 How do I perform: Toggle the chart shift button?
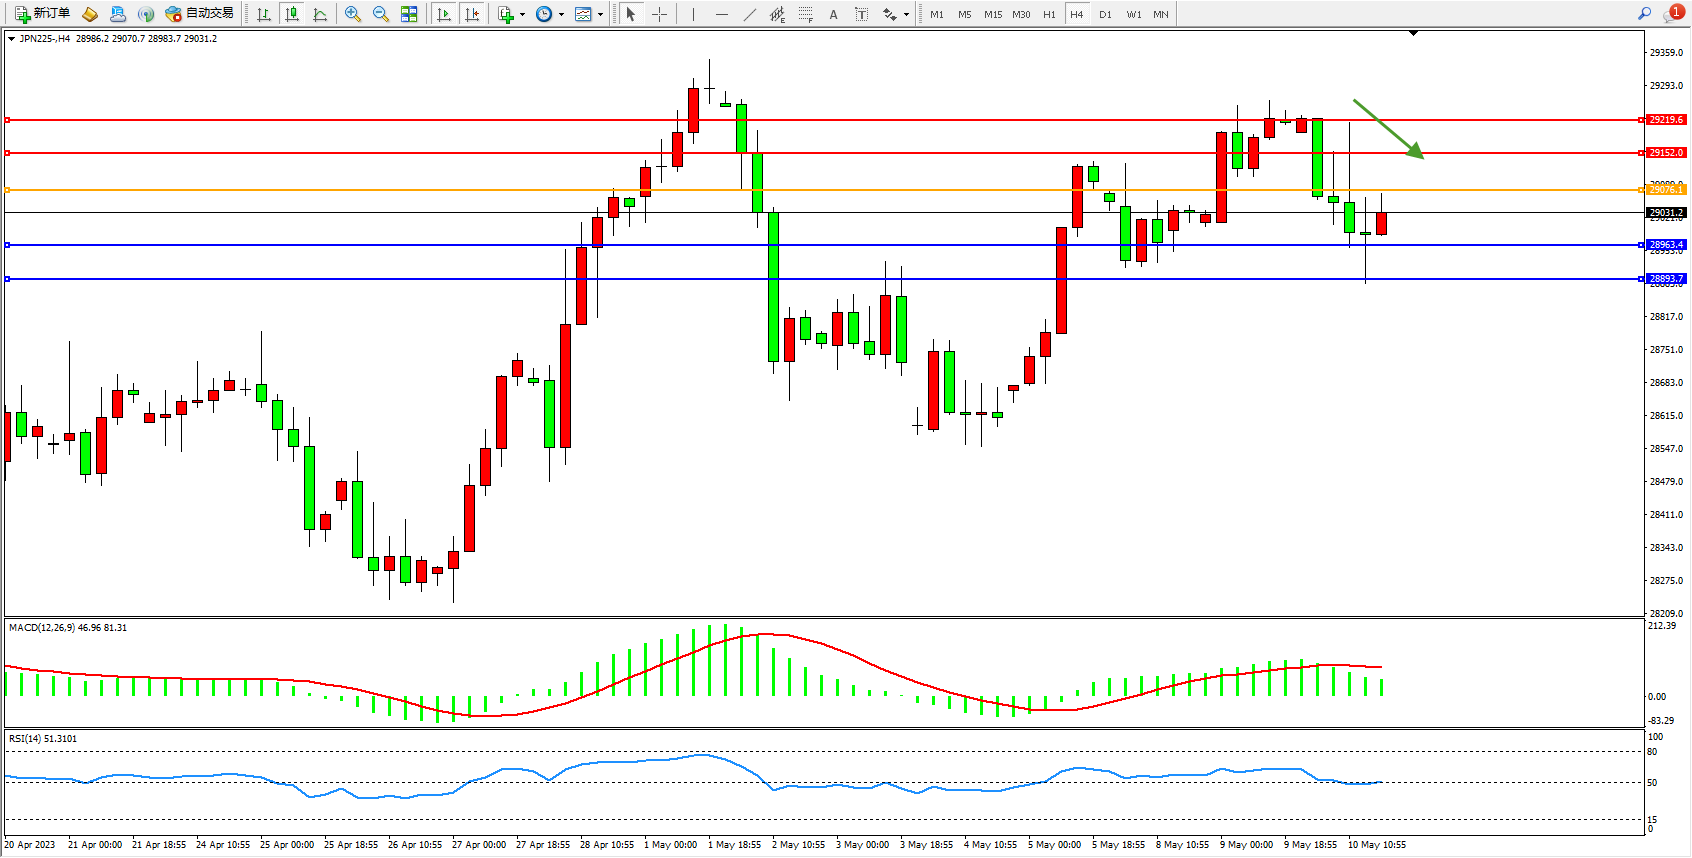[472, 14]
